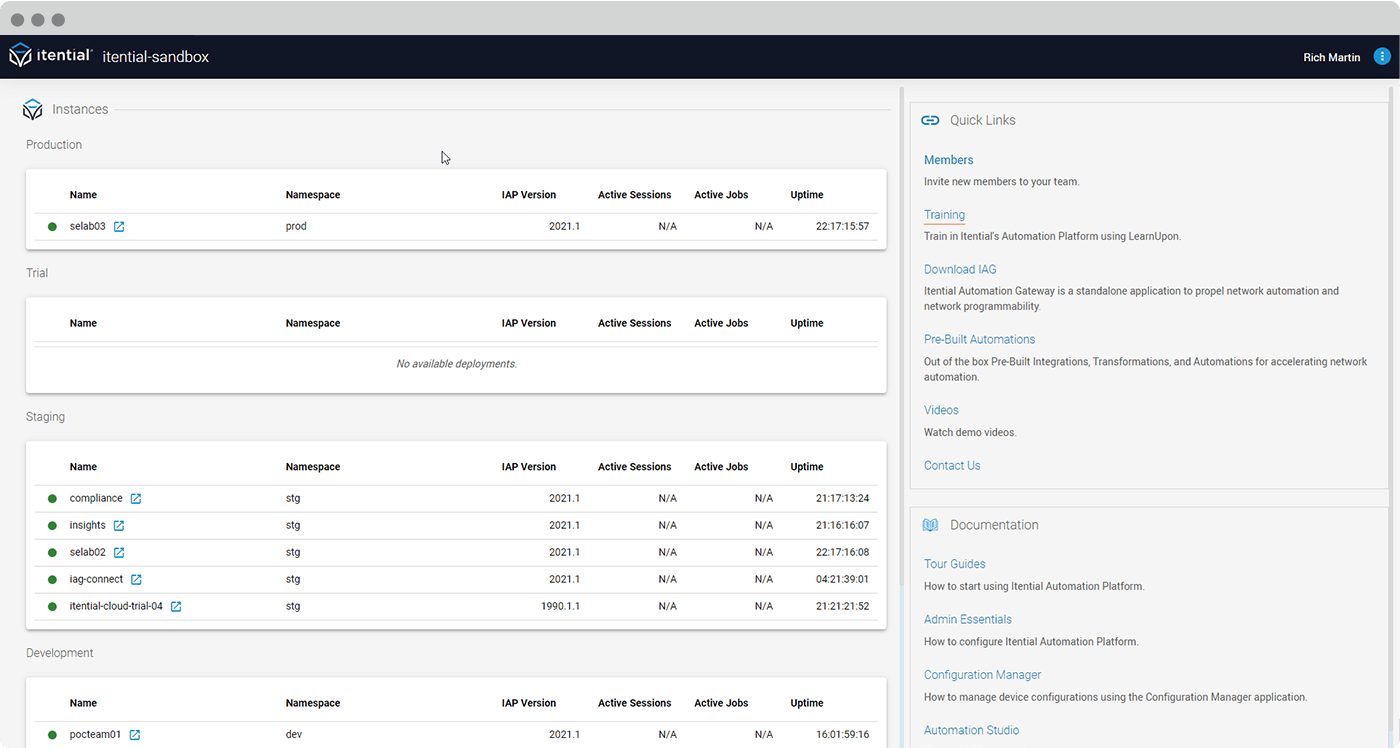
Task: Click the Members quick link
Action: click(x=948, y=160)
